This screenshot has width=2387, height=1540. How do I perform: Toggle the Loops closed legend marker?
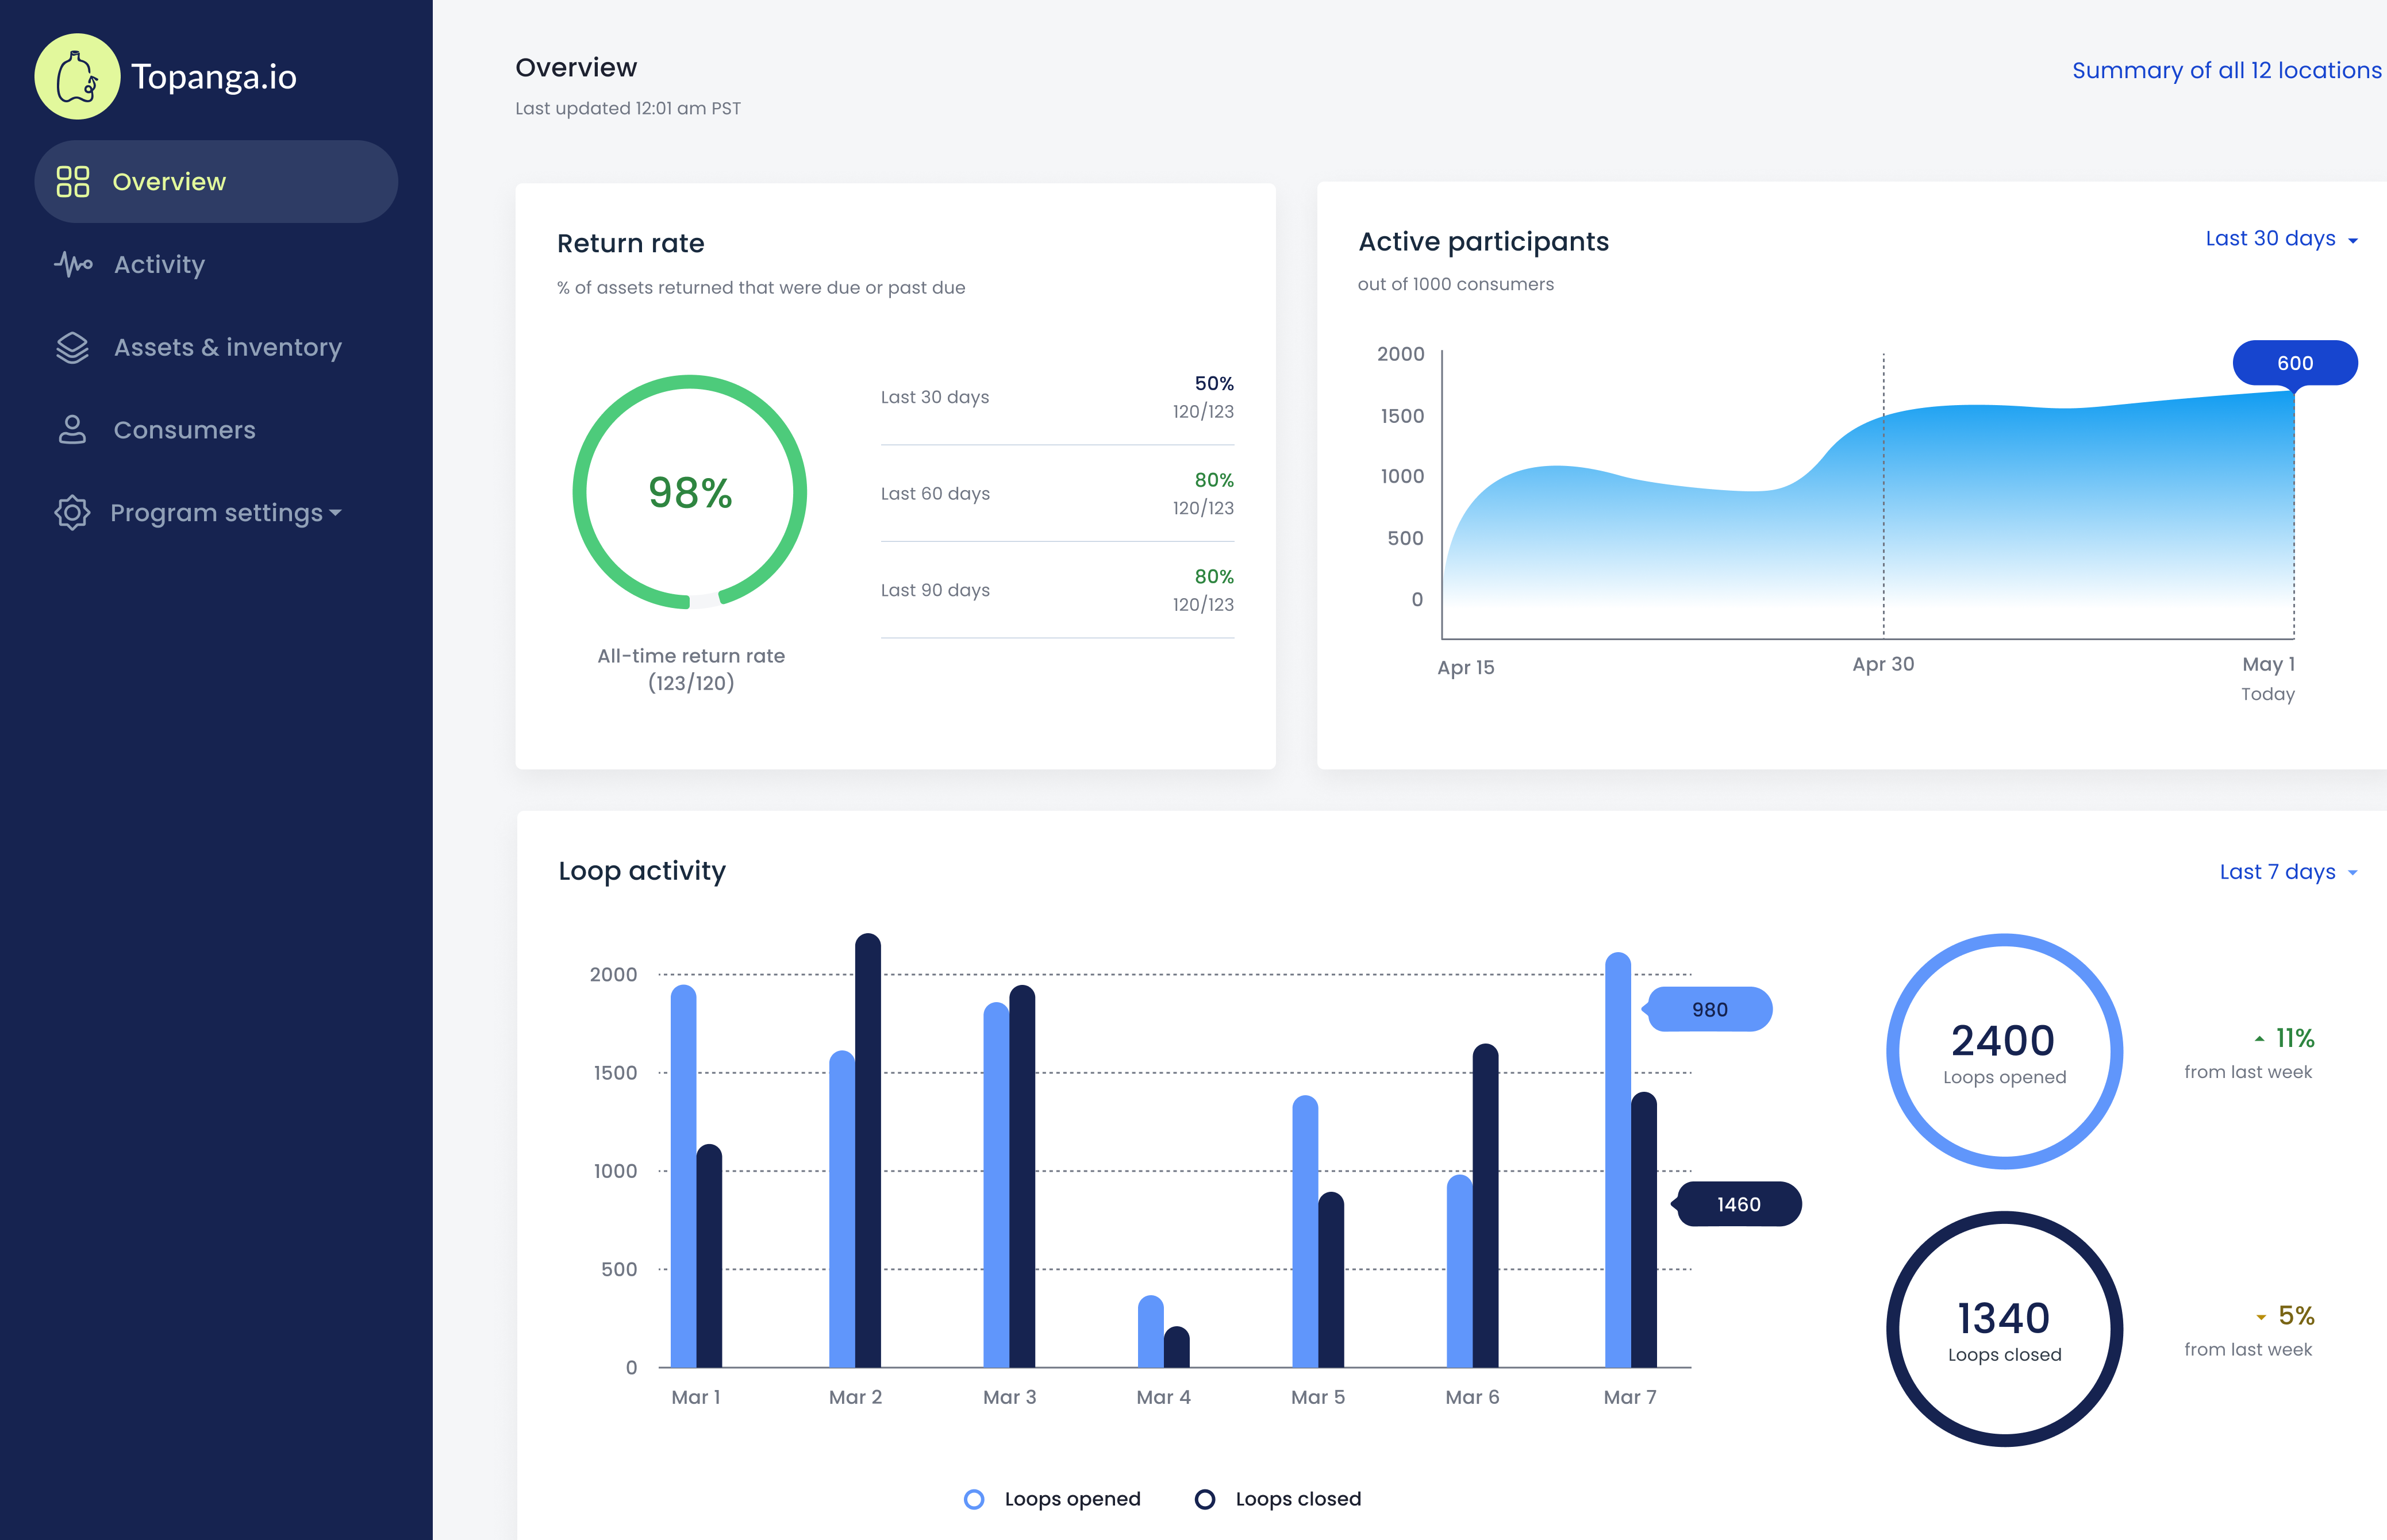click(x=1205, y=1499)
